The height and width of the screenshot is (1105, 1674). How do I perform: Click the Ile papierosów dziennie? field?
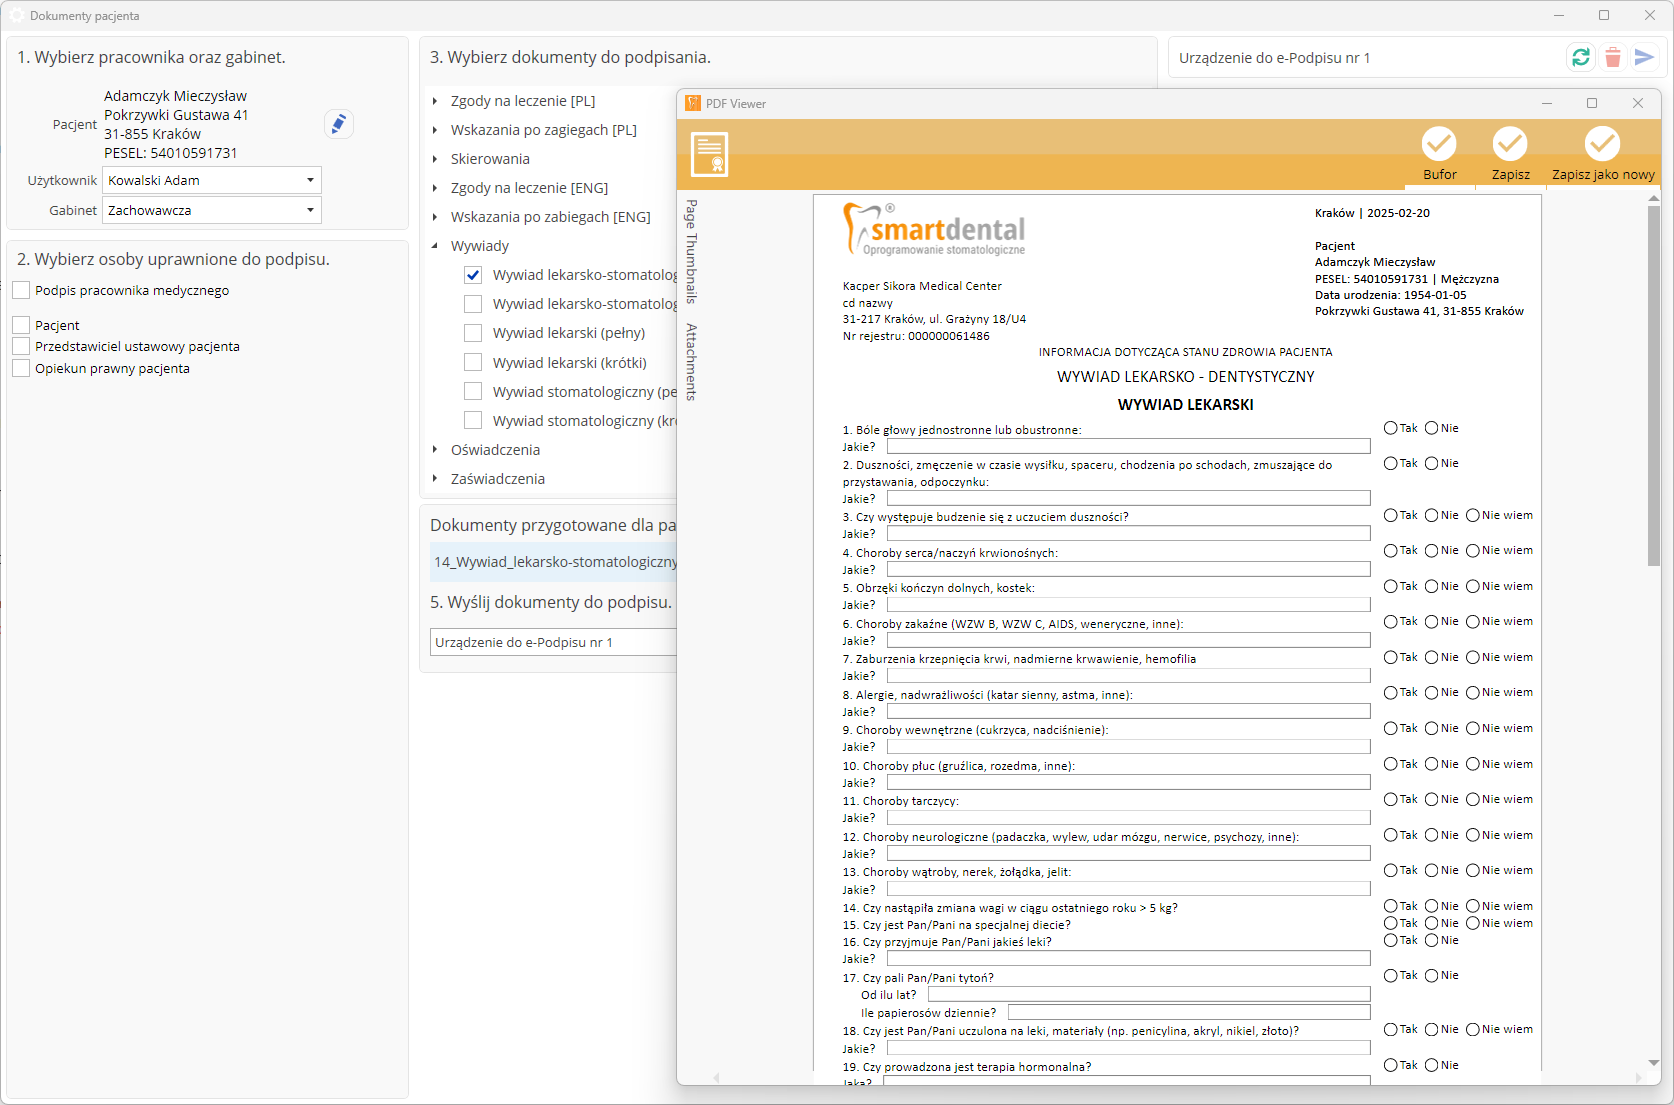click(1189, 1013)
